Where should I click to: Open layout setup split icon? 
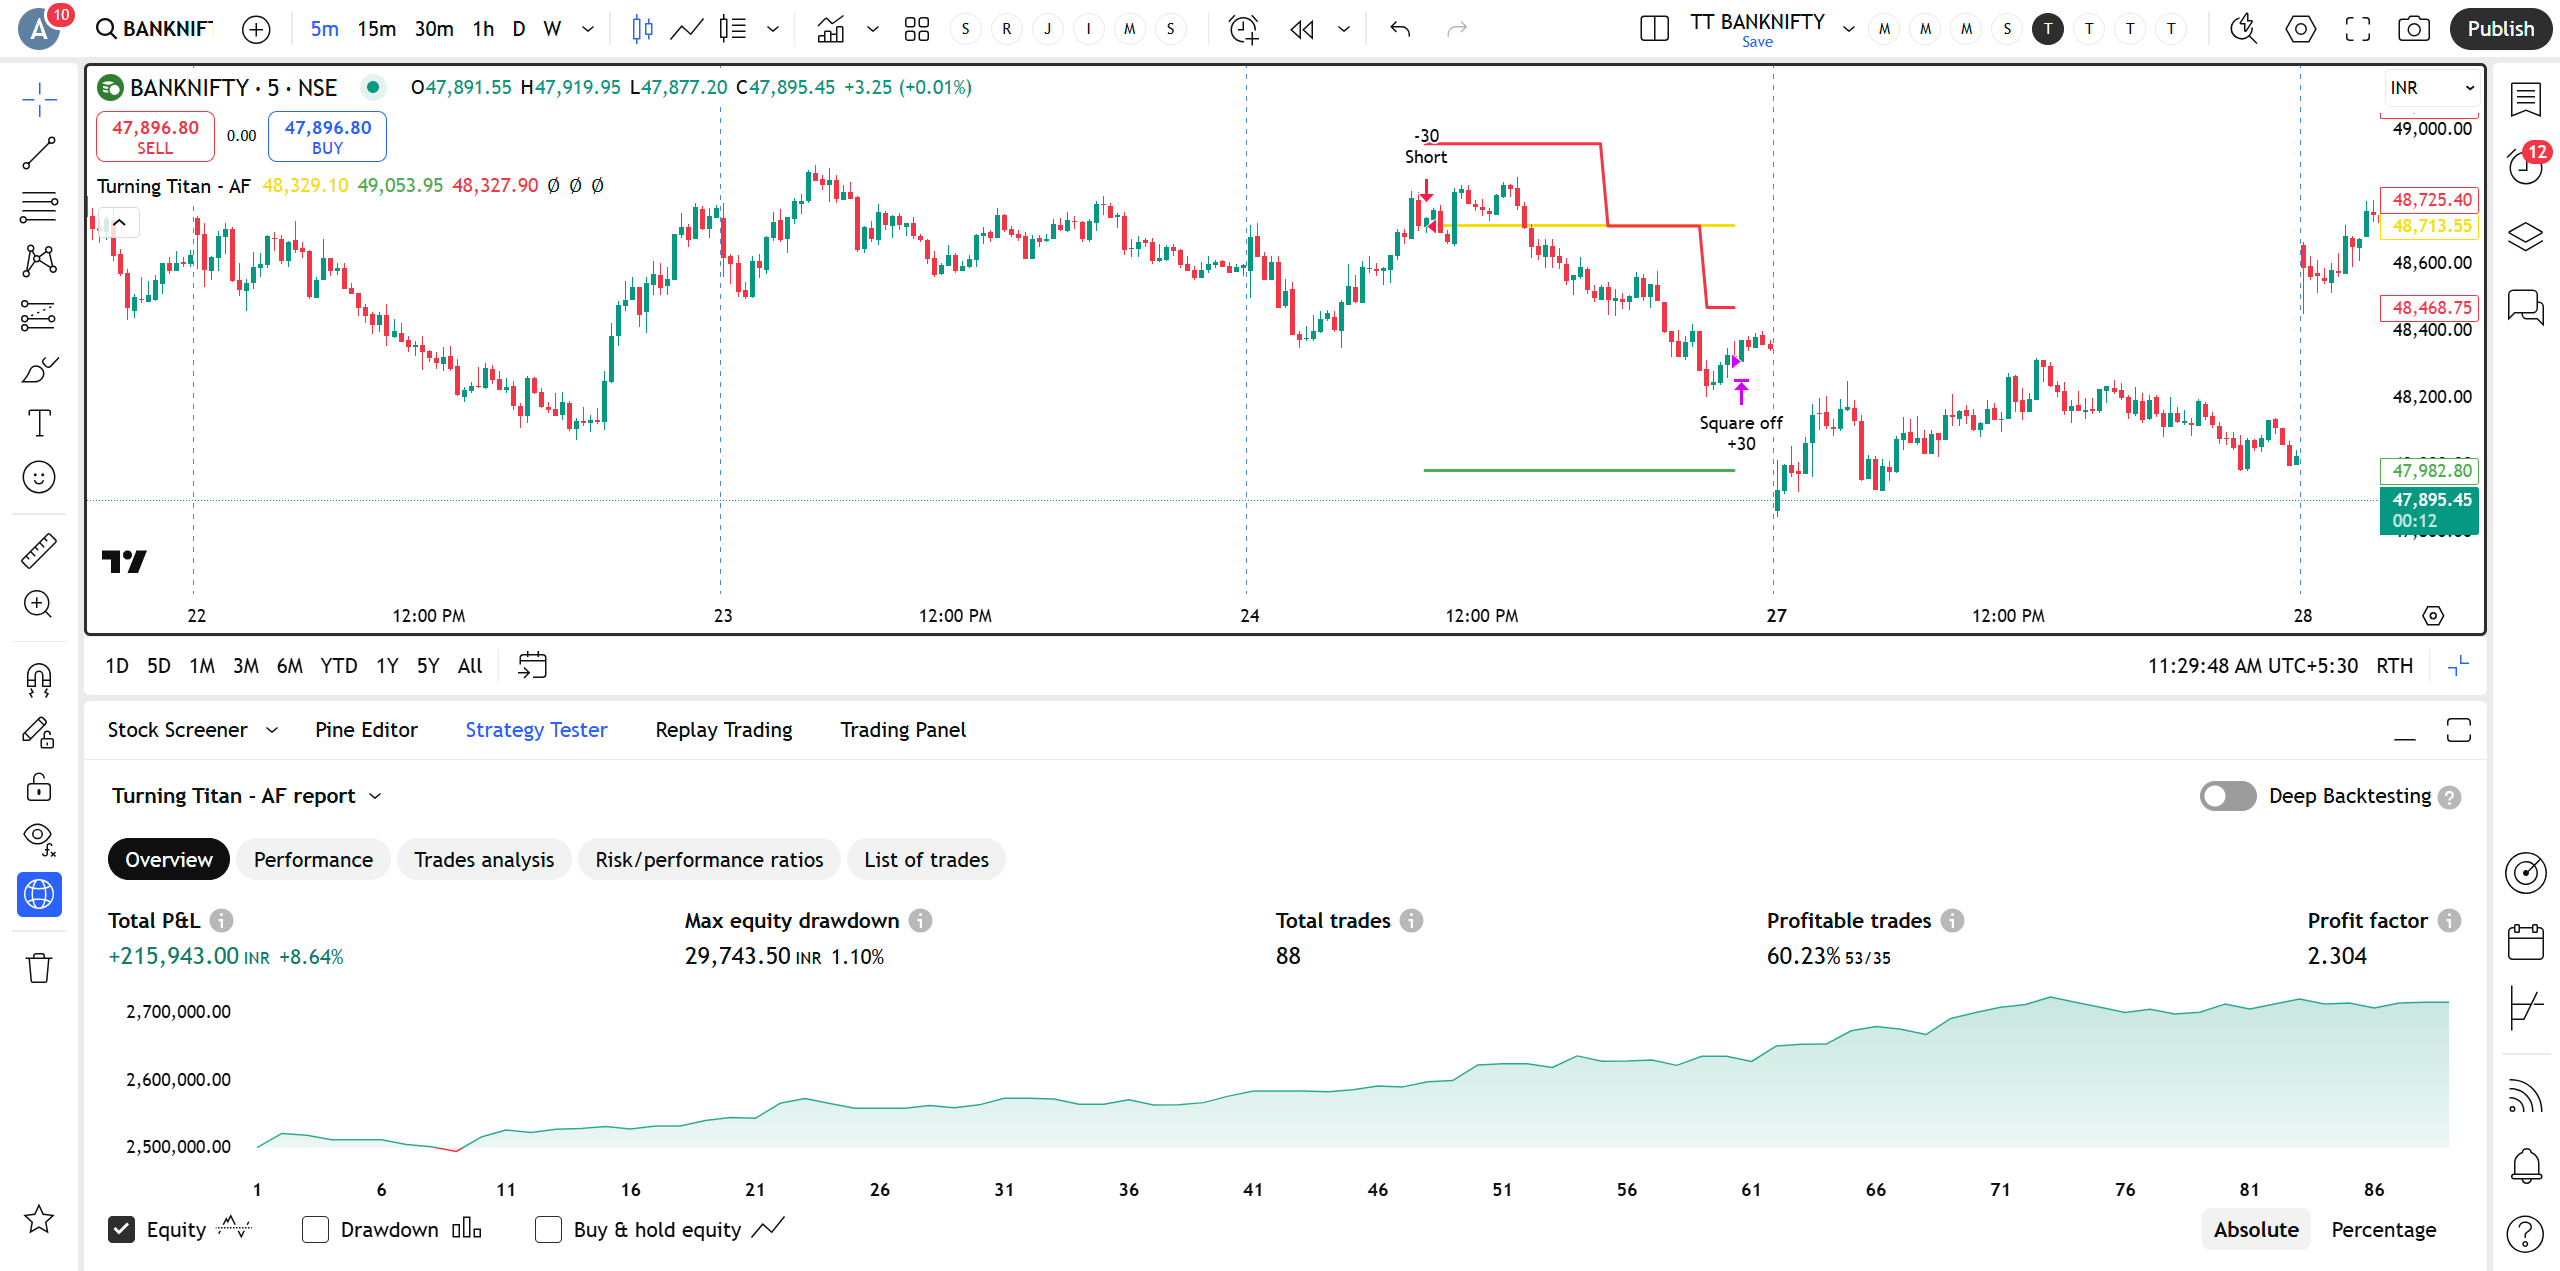[1654, 29]
